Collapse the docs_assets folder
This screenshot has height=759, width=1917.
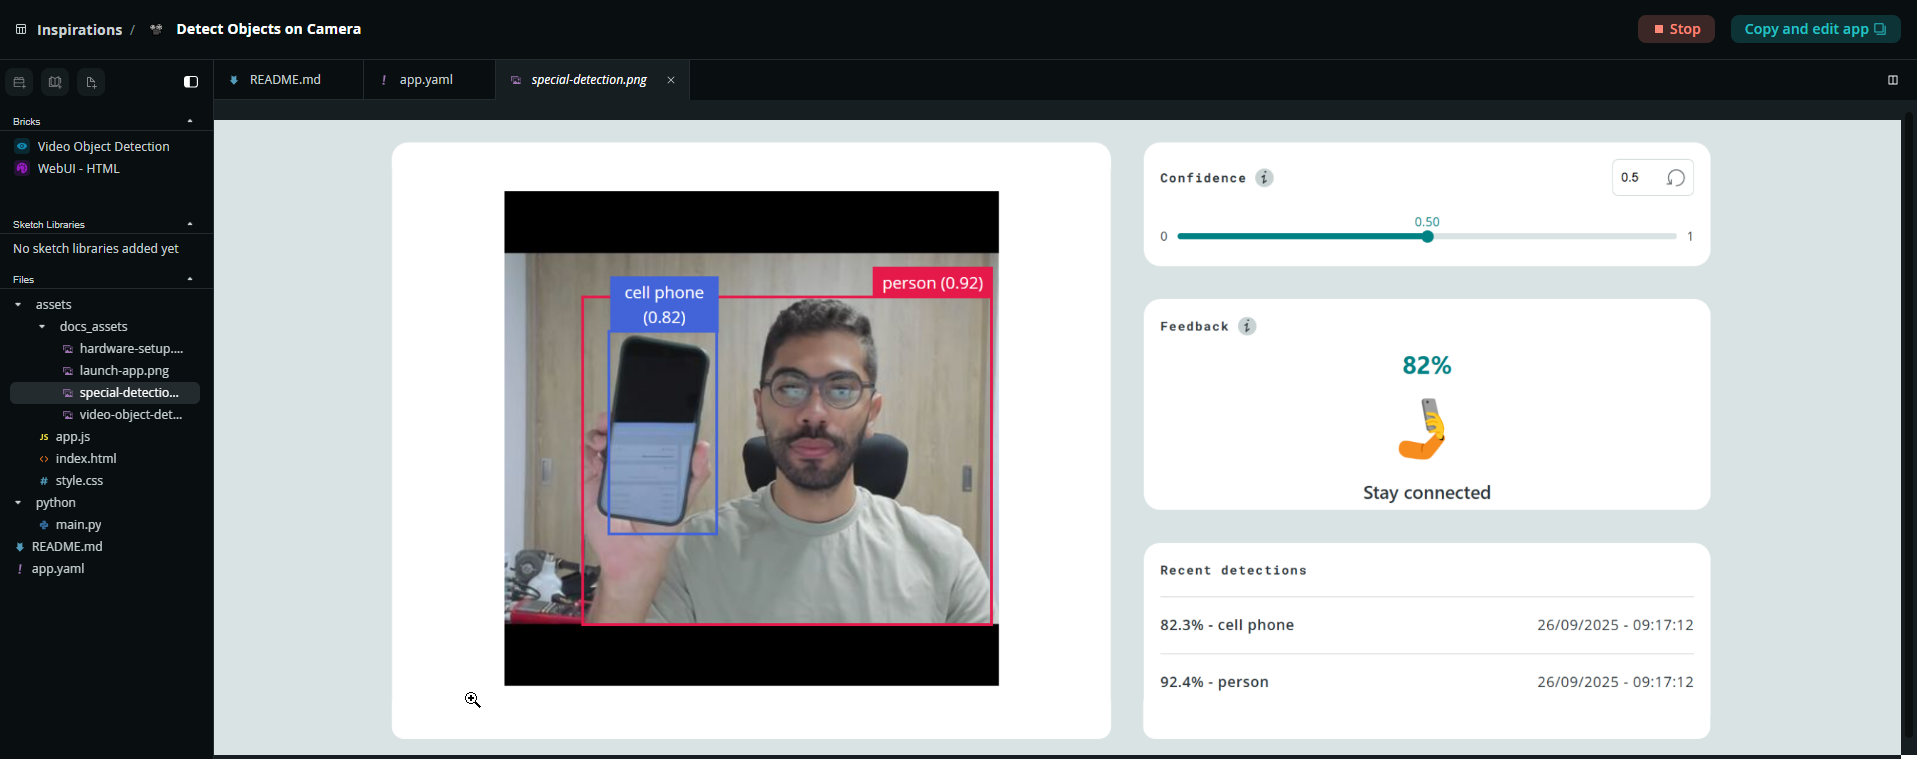42,326
